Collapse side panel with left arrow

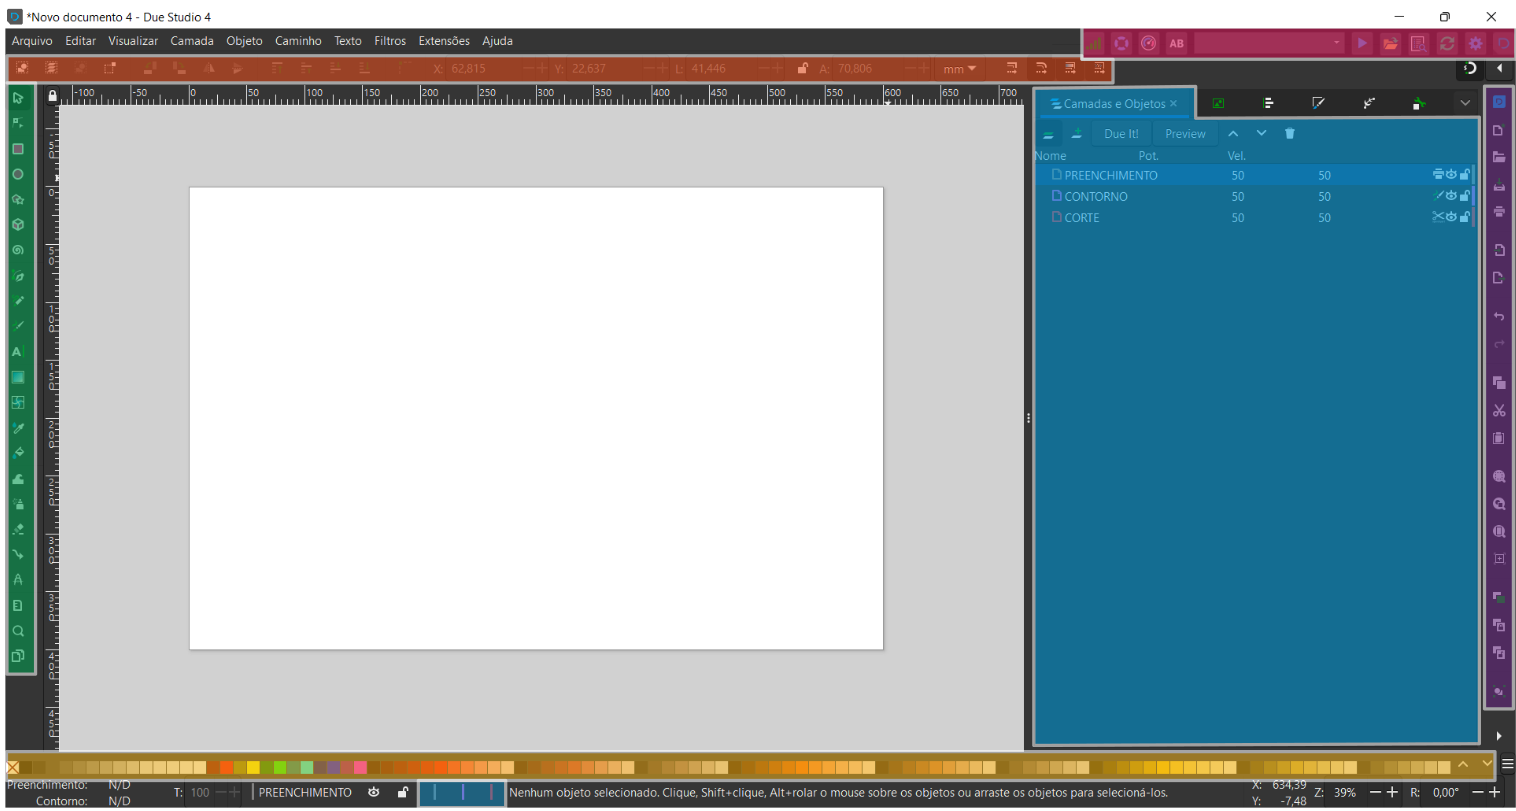[x=1500, y=68]
